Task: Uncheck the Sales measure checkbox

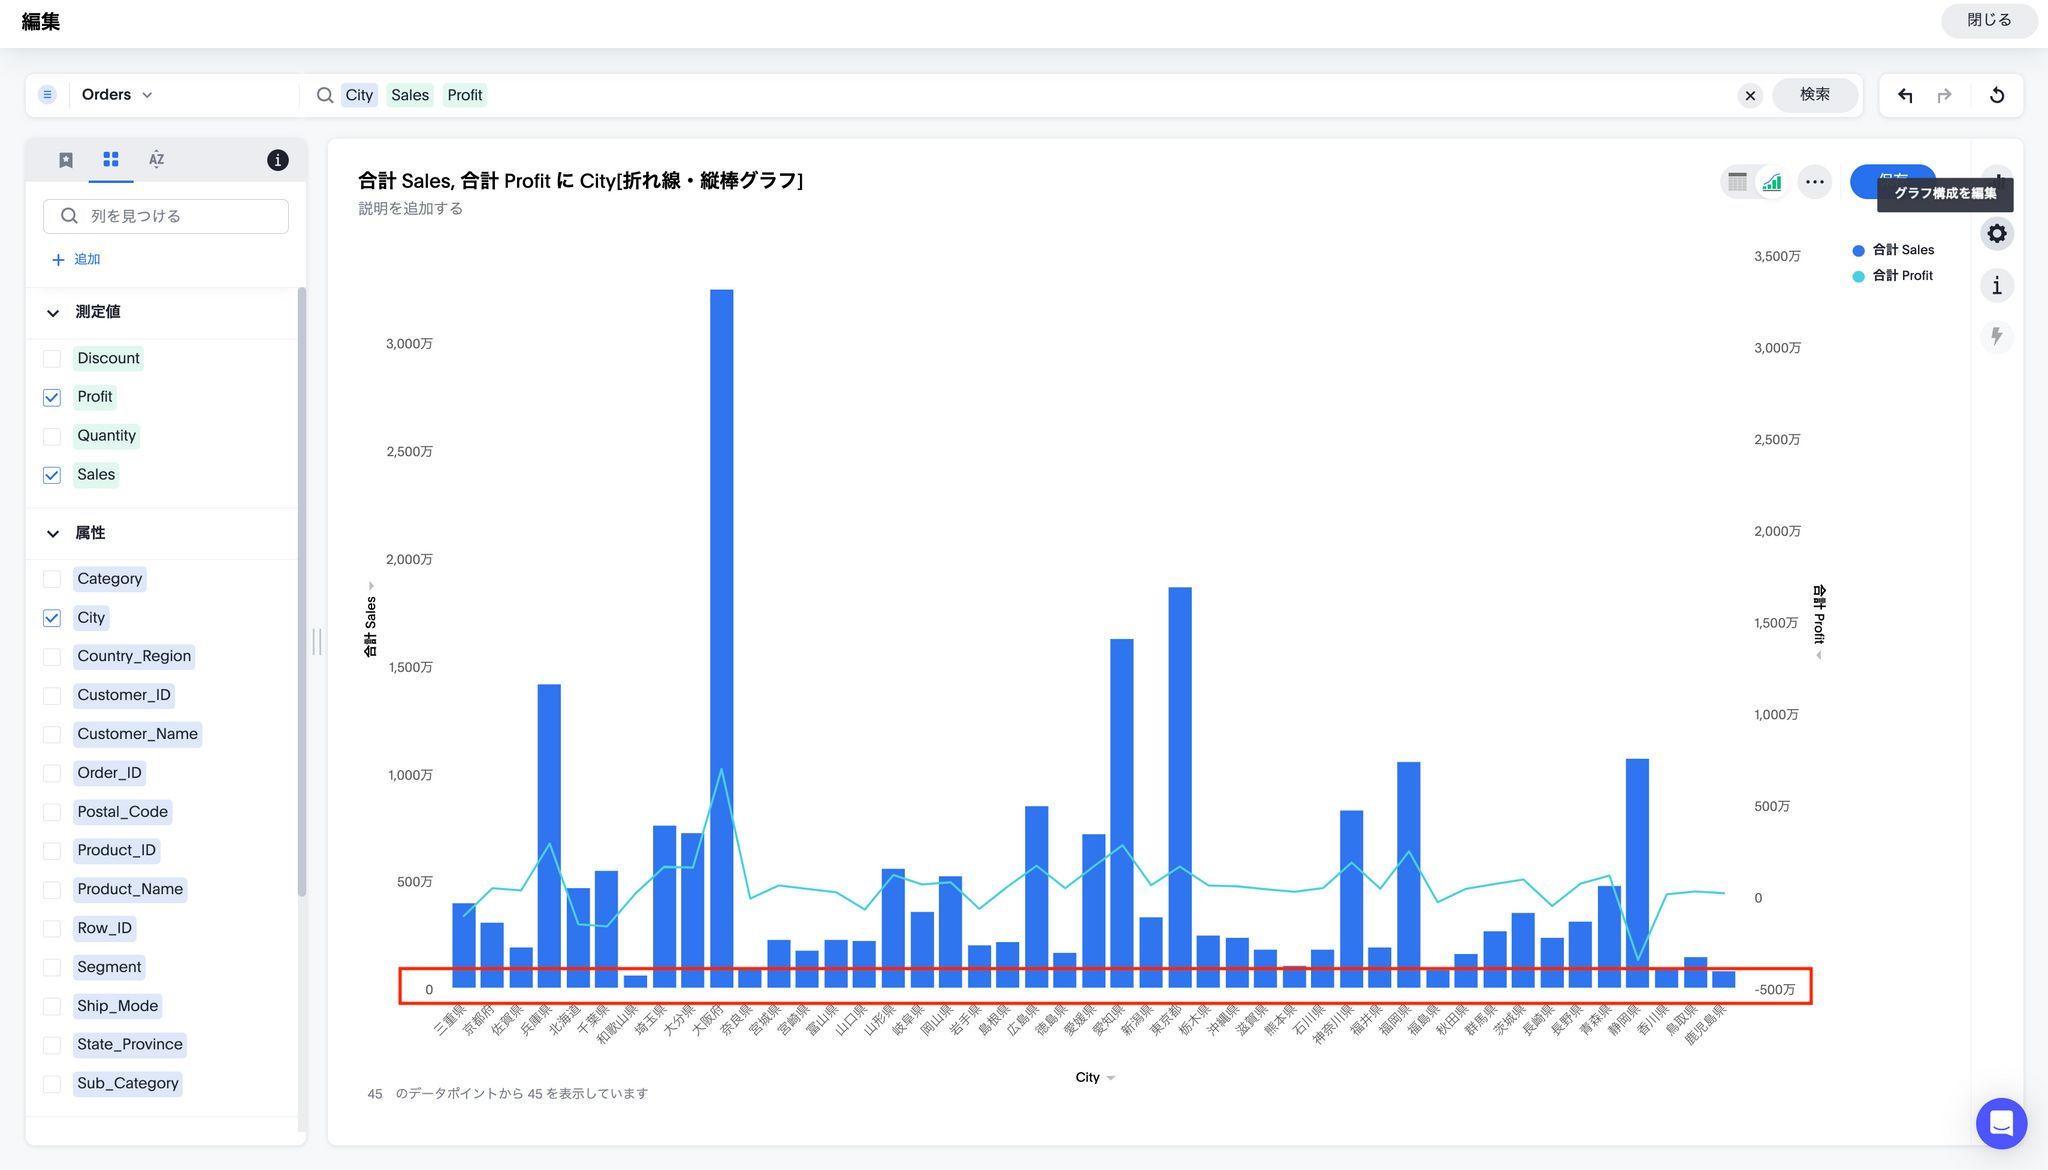Action: (52, 476)
